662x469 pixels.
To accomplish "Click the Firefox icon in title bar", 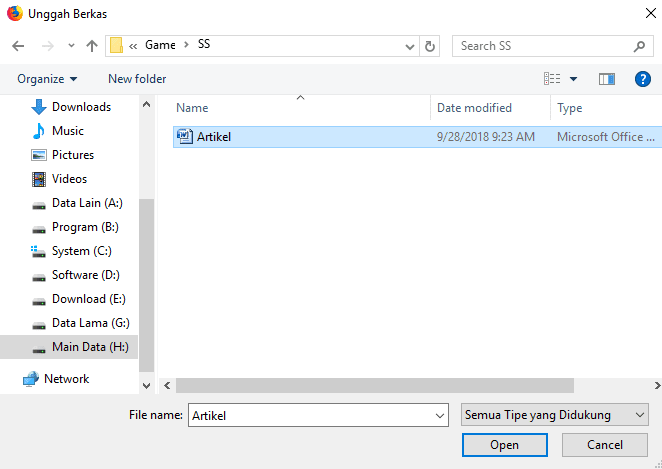I will coord(15,13).
